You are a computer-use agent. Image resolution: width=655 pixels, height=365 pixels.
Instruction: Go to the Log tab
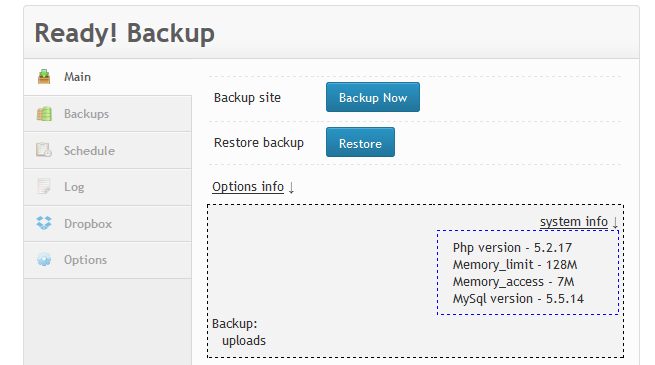pos(74,187)
